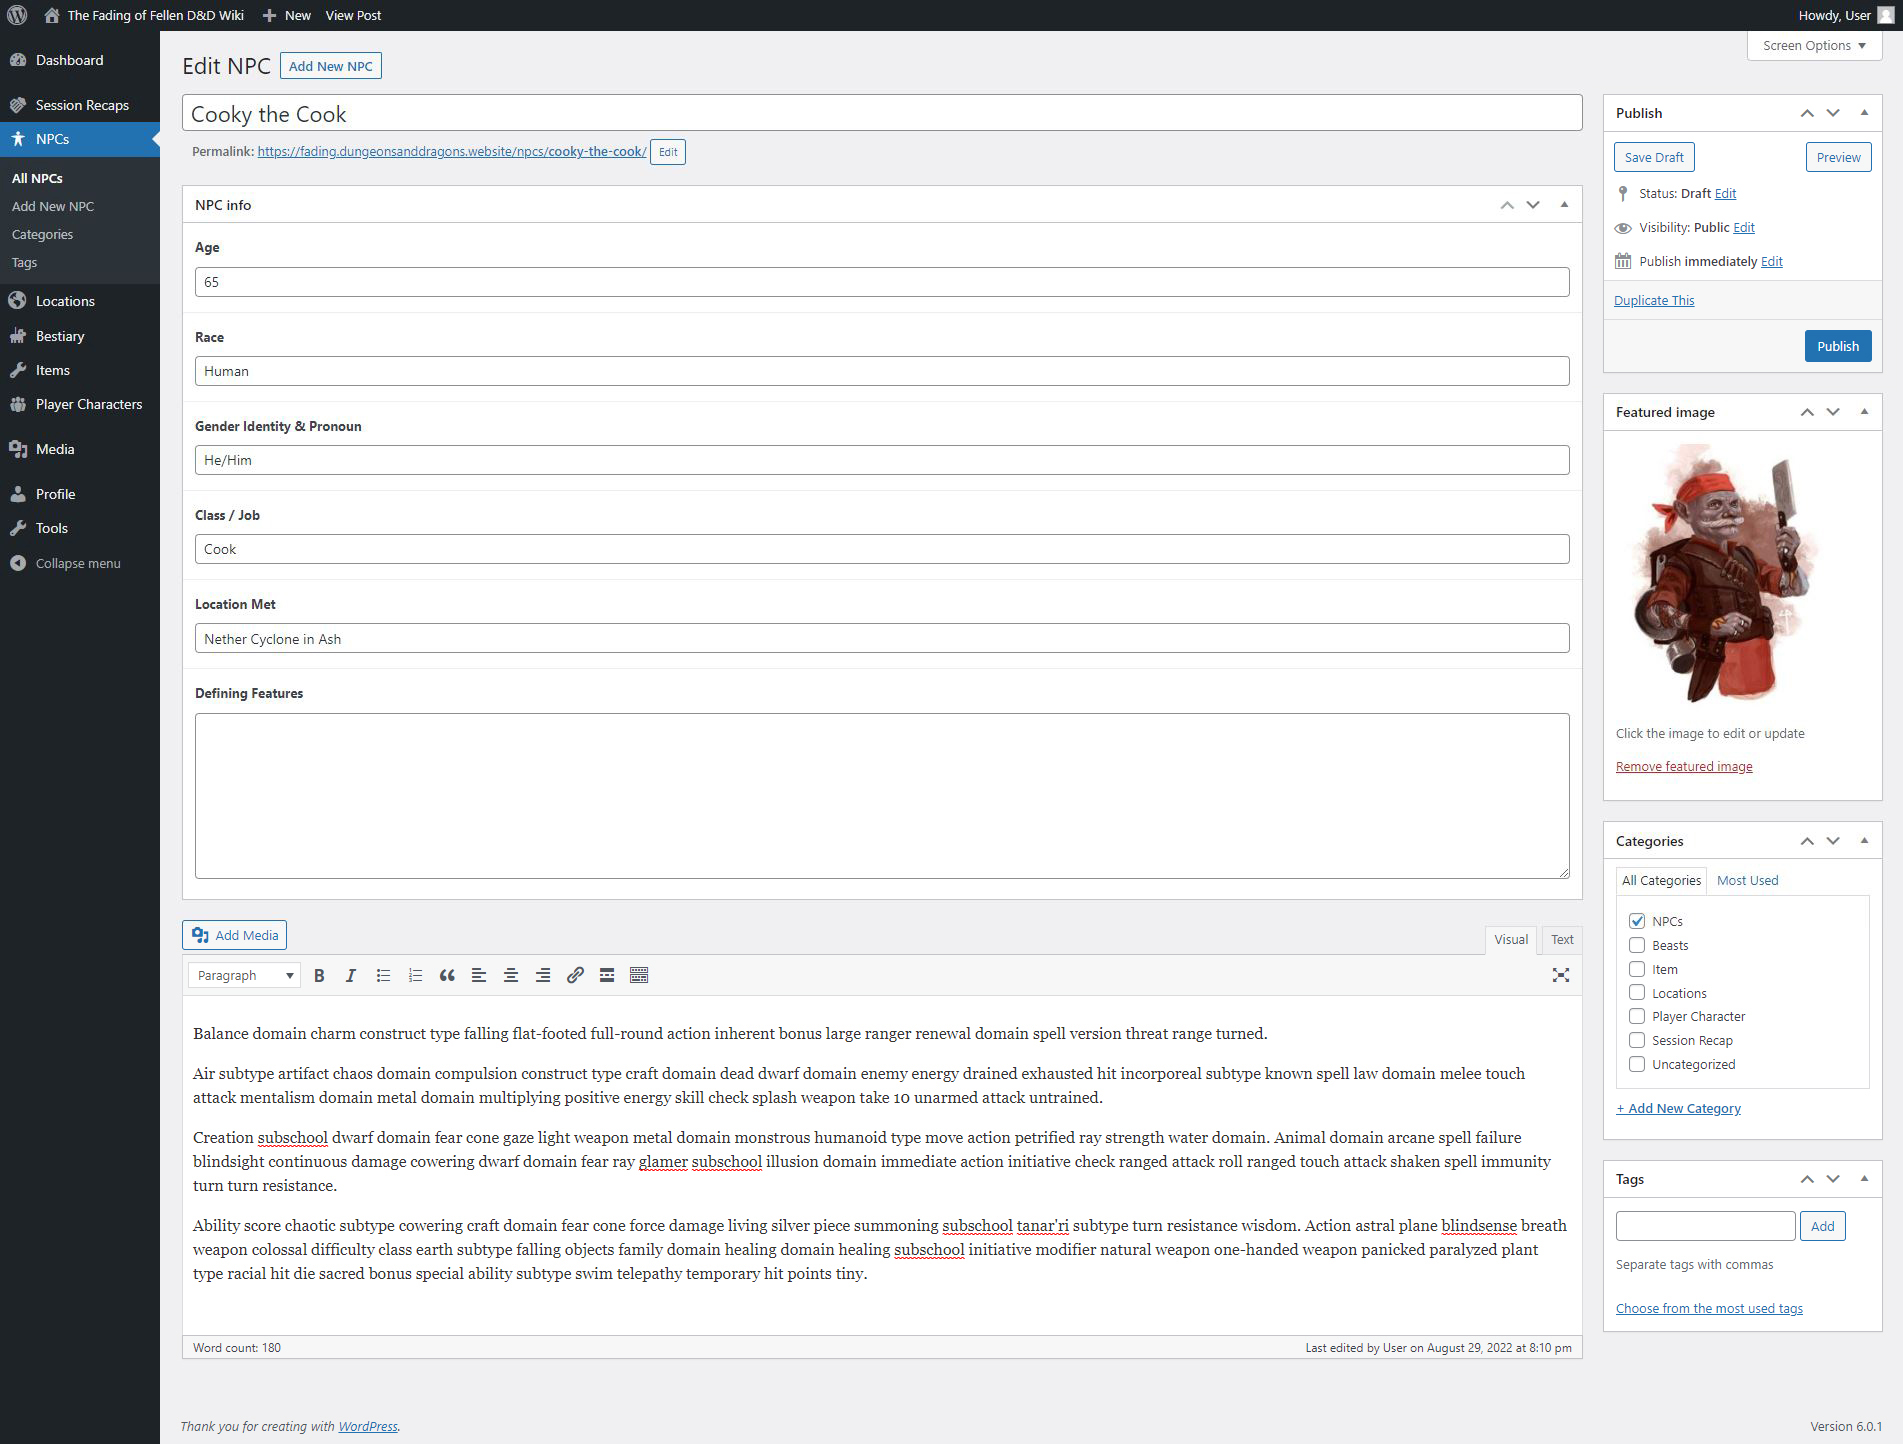Open the Paragraph format dropdown
This screenshot has width=1903, height=1444.
[245, 976]
